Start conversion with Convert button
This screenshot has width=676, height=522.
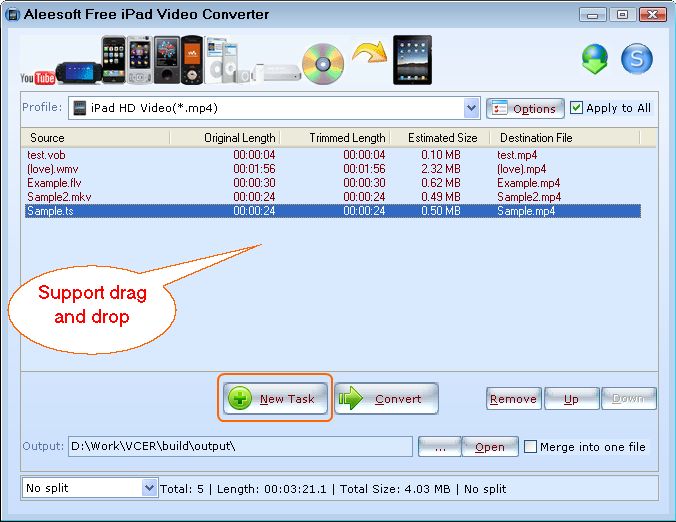coord(386,398)
